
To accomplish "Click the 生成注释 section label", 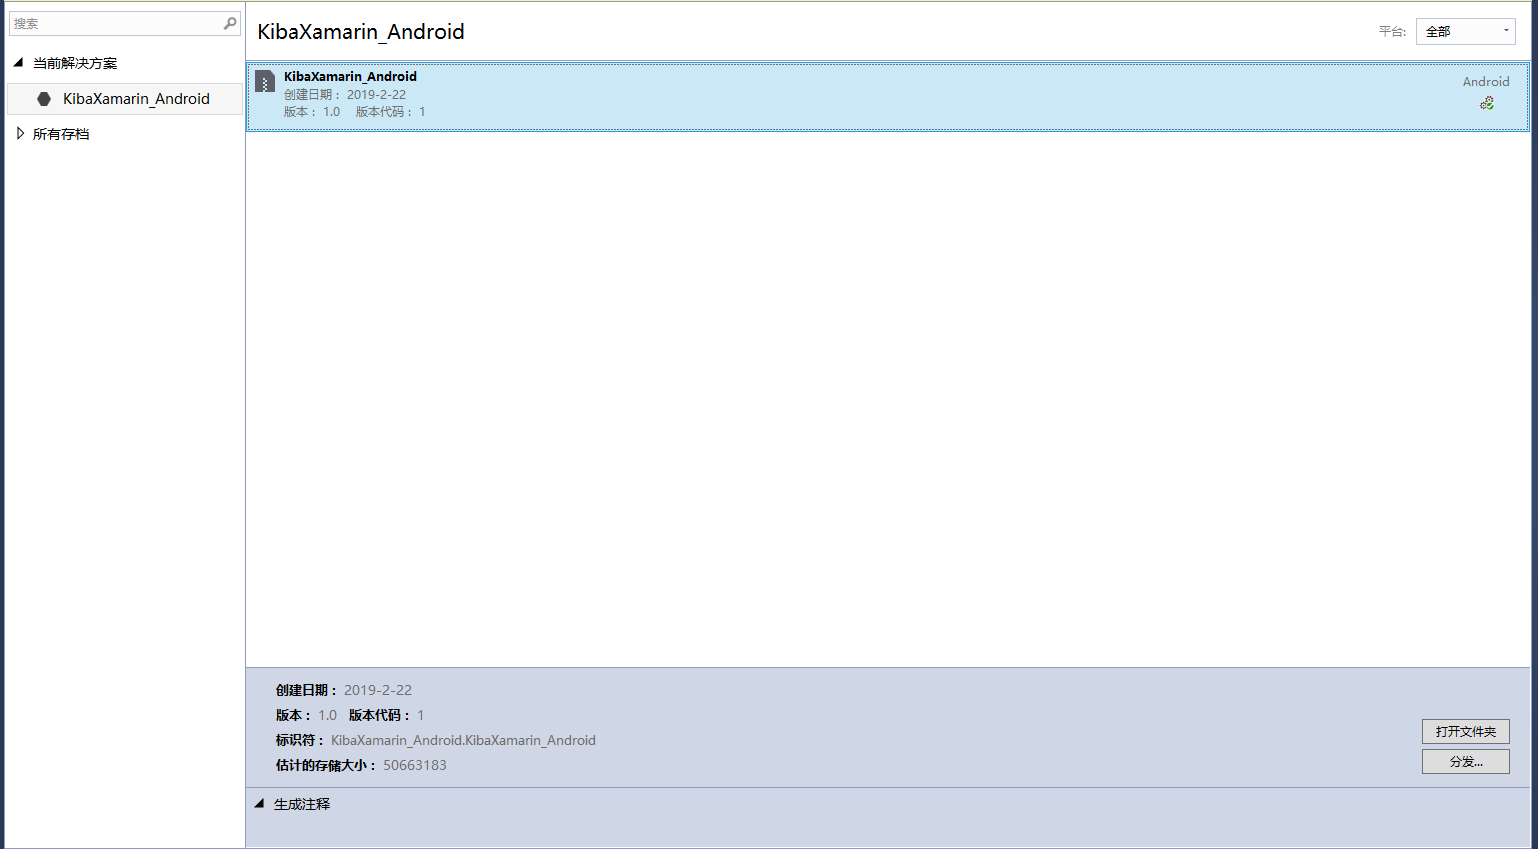I will point(302,804).
